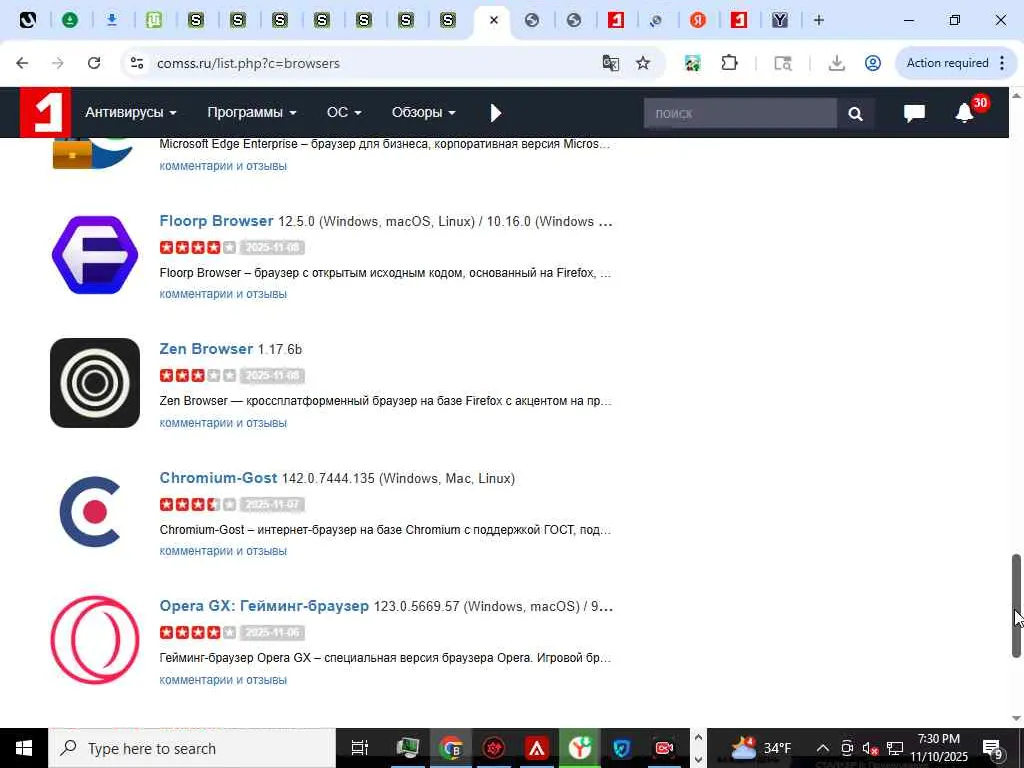The height and width of the screenshot is (768, 1024).
Task: Open the Windows Start menu
Action: [x=24, y=748]
